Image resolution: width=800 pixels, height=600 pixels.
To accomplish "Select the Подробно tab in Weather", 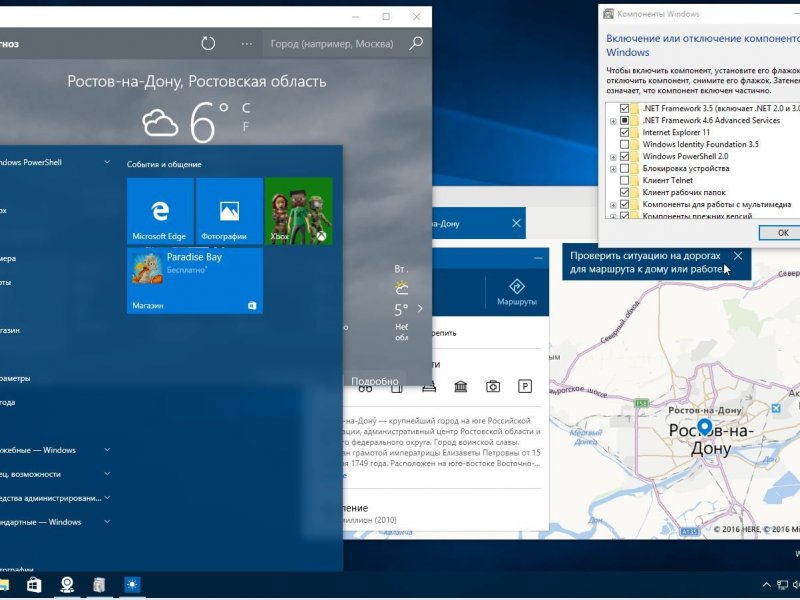I will click(375, 381).
